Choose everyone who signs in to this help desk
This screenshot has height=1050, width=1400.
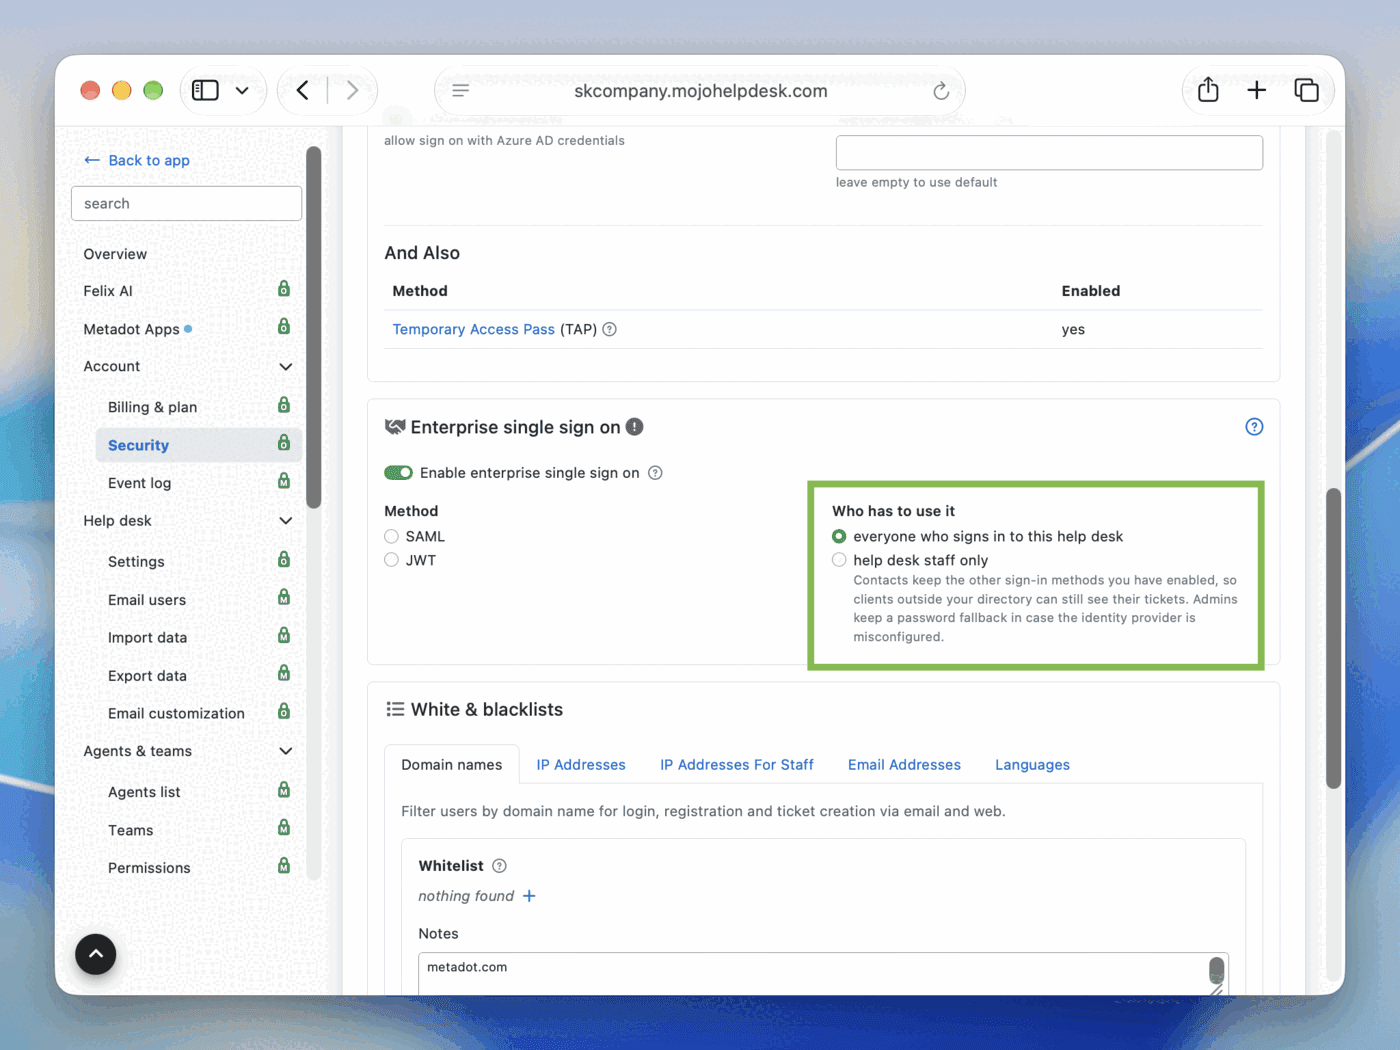[x=839, y=537]
